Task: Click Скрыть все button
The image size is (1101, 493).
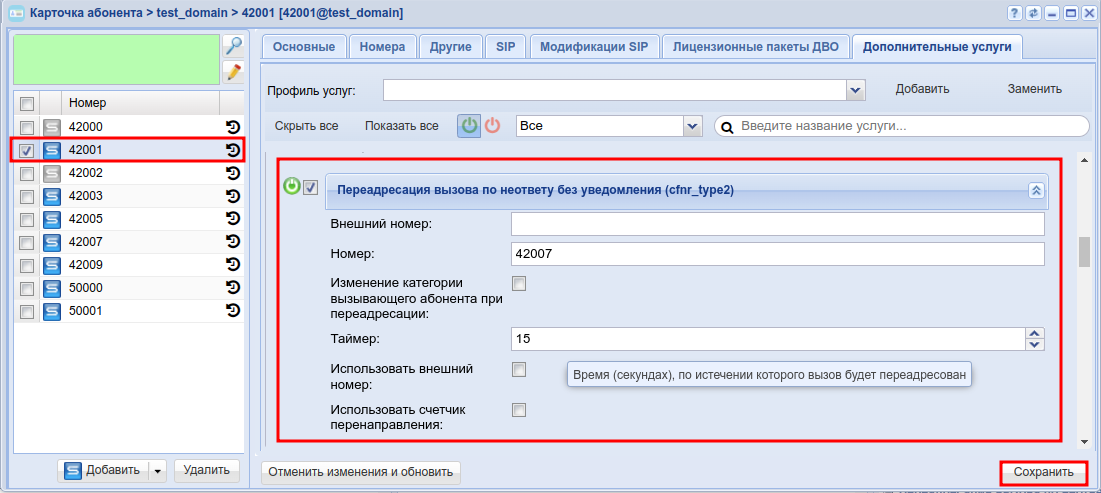Action: 307,126
